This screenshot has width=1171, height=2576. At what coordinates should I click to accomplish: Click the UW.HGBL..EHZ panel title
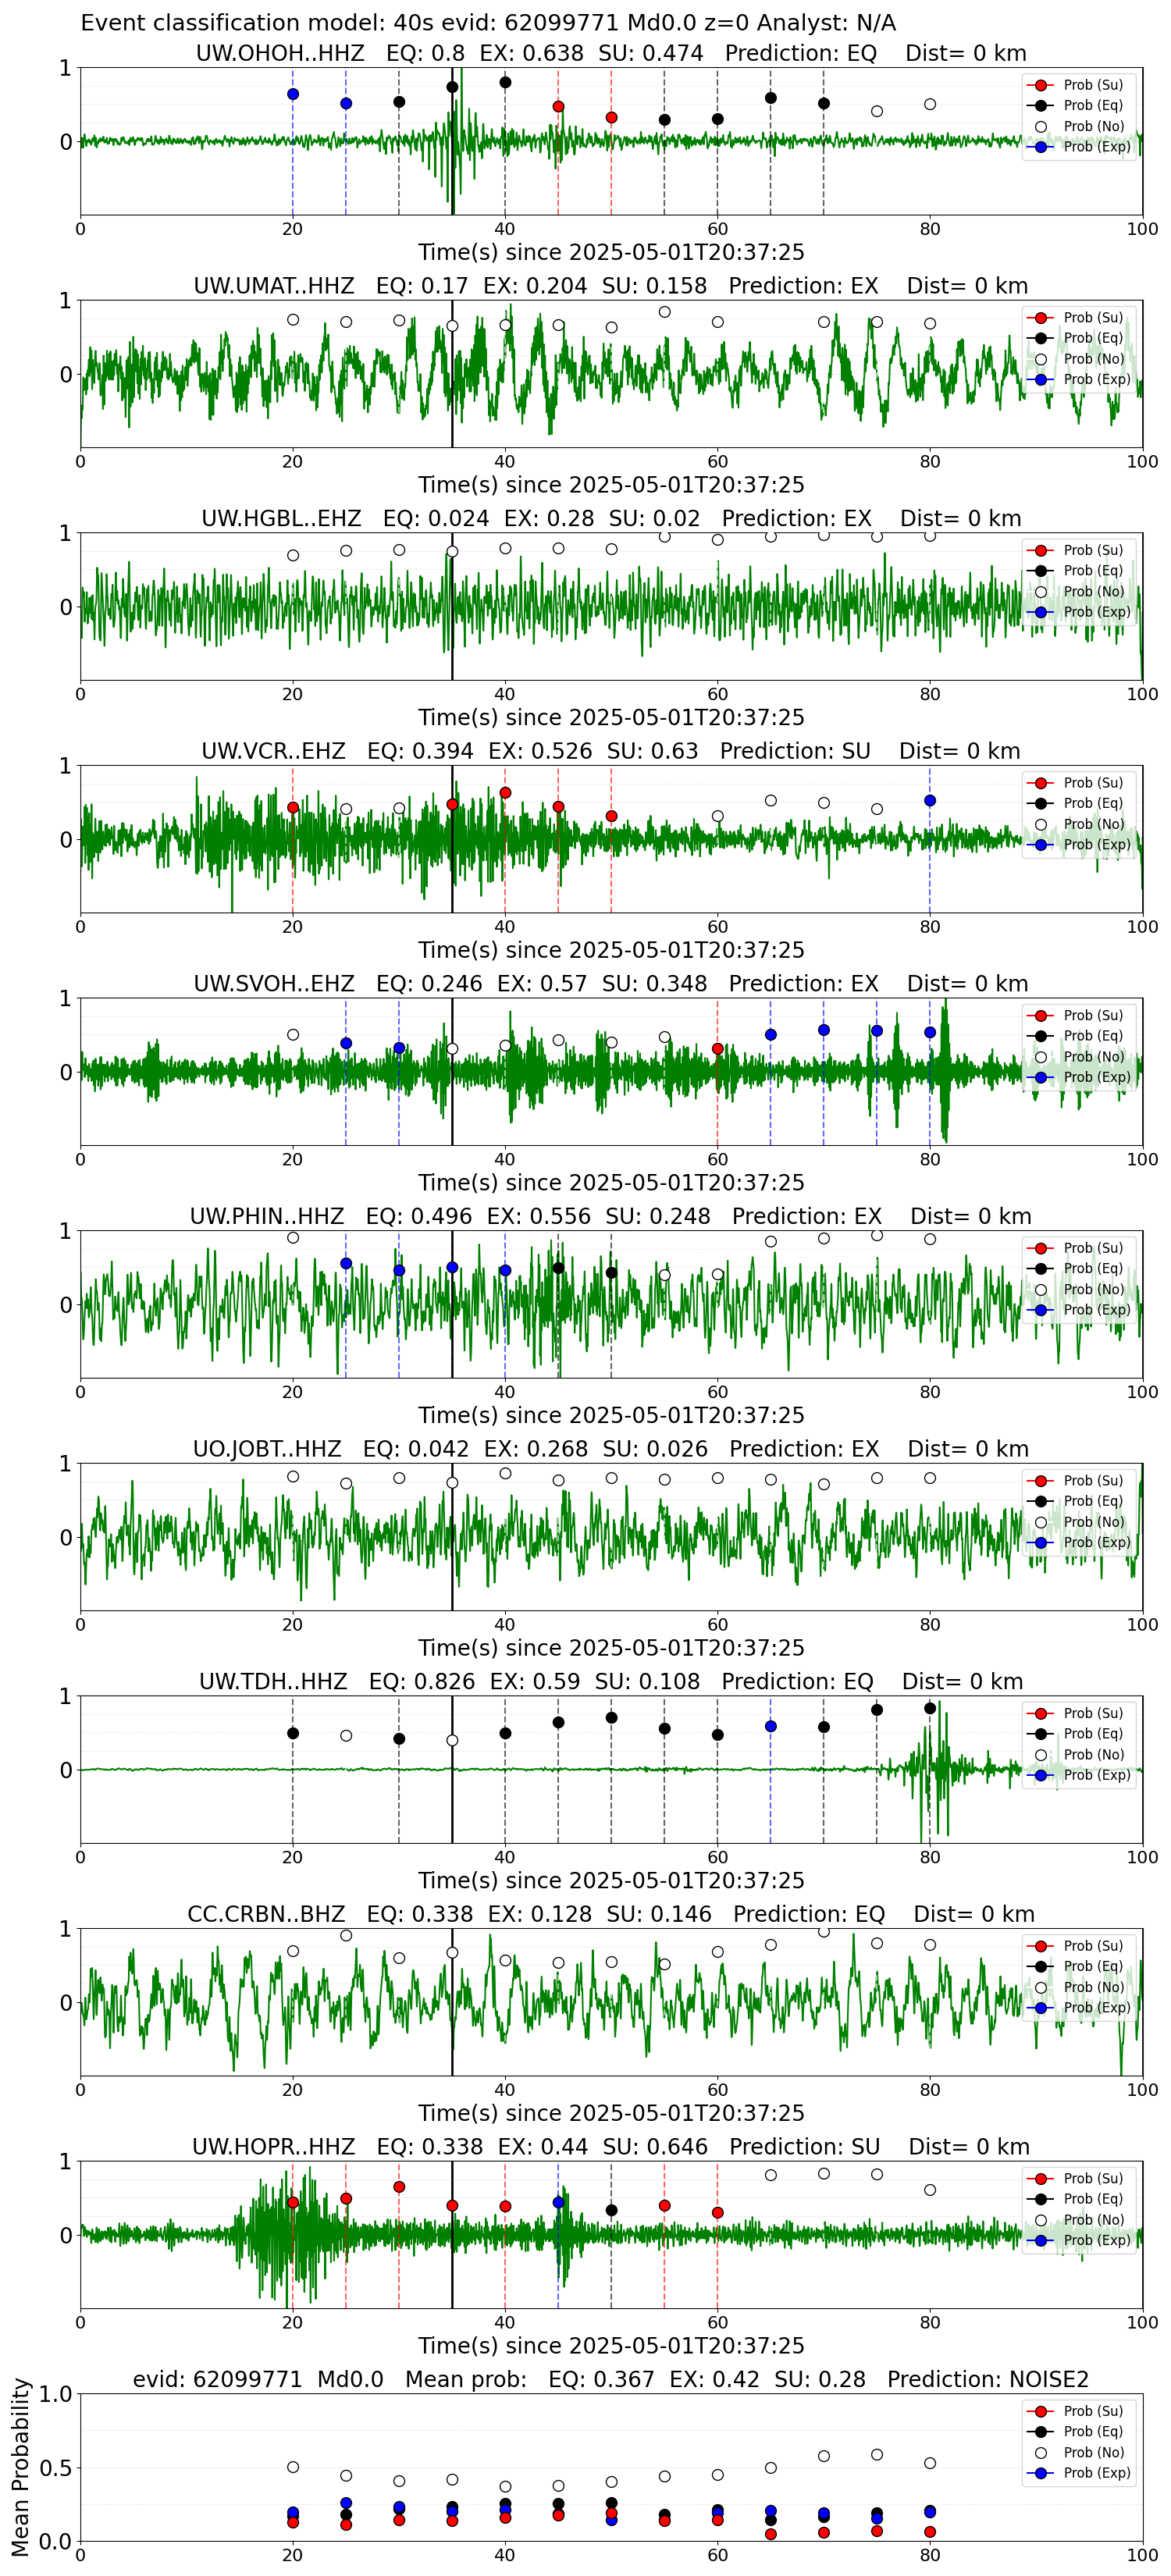pyautogui.click(x=611, y=518)
